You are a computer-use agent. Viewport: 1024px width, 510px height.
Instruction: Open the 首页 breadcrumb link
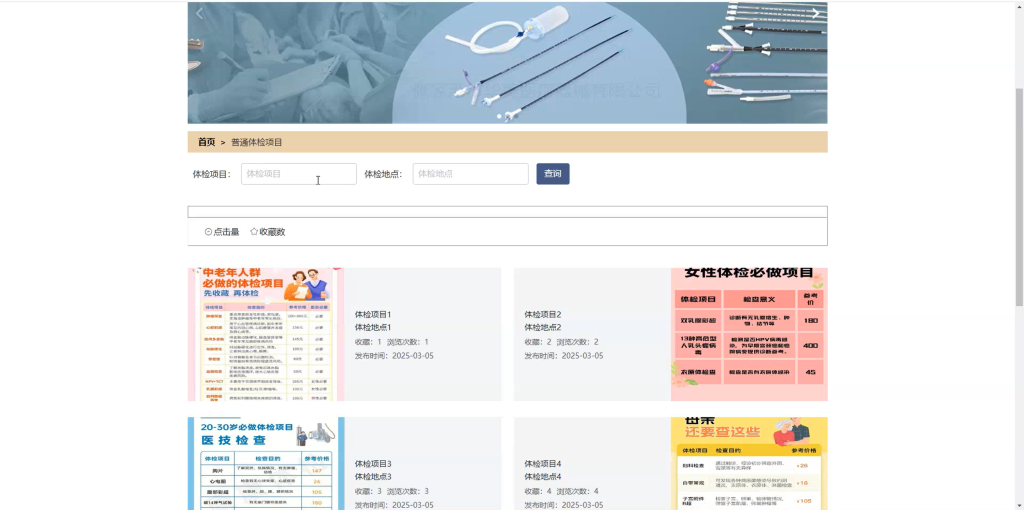pyautogui.click(x=206, y=142)
